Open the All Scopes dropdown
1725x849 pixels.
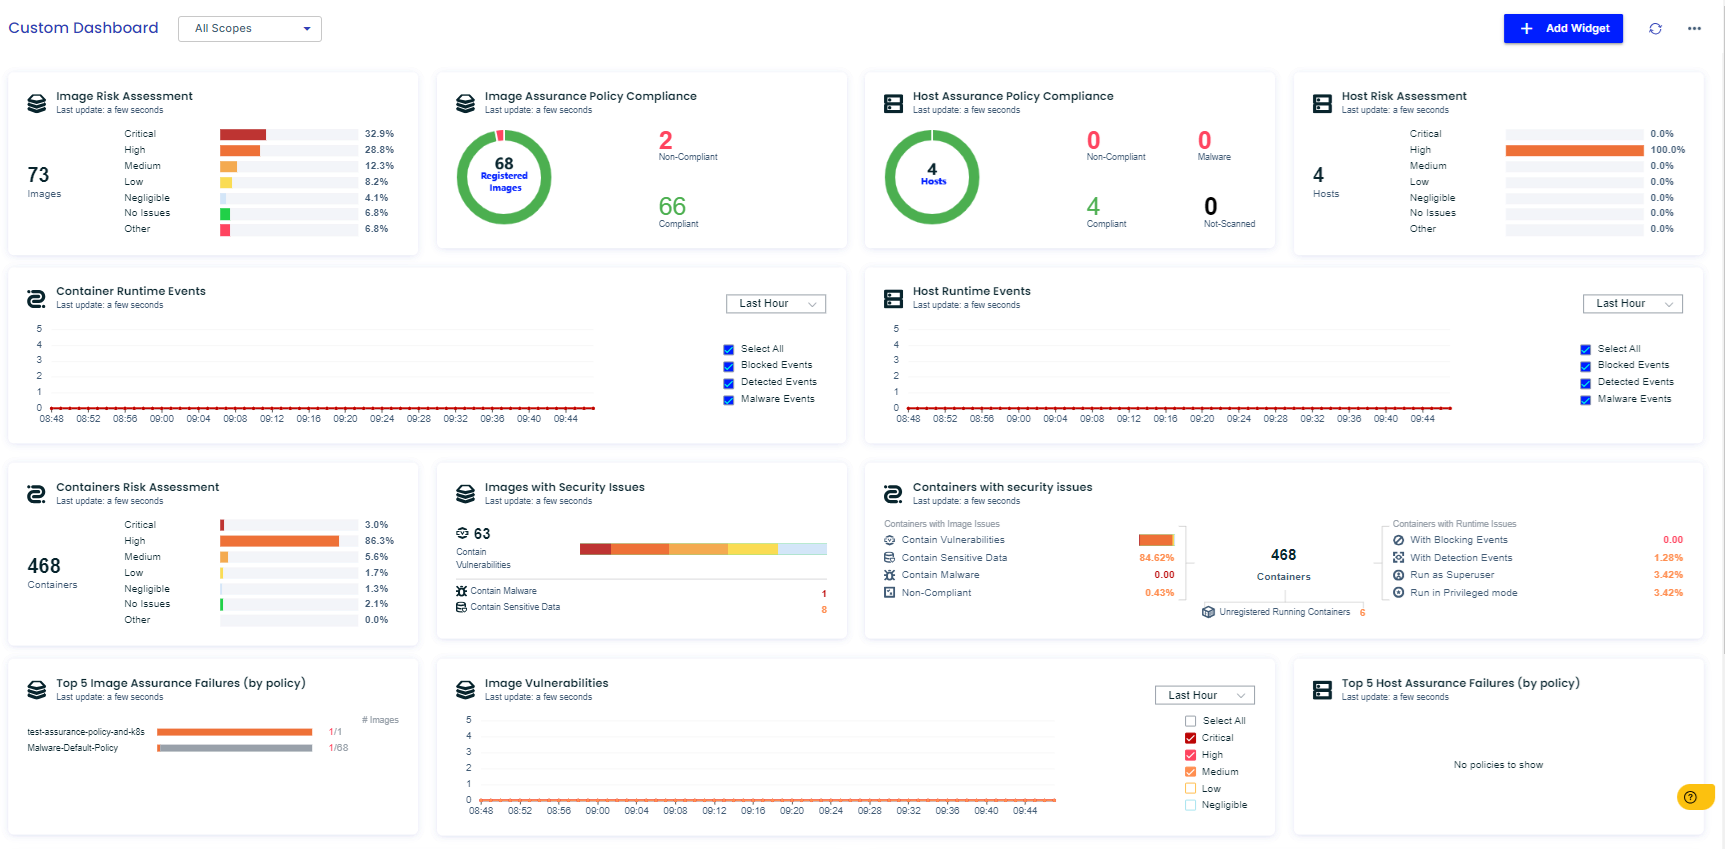coord(250,29)
